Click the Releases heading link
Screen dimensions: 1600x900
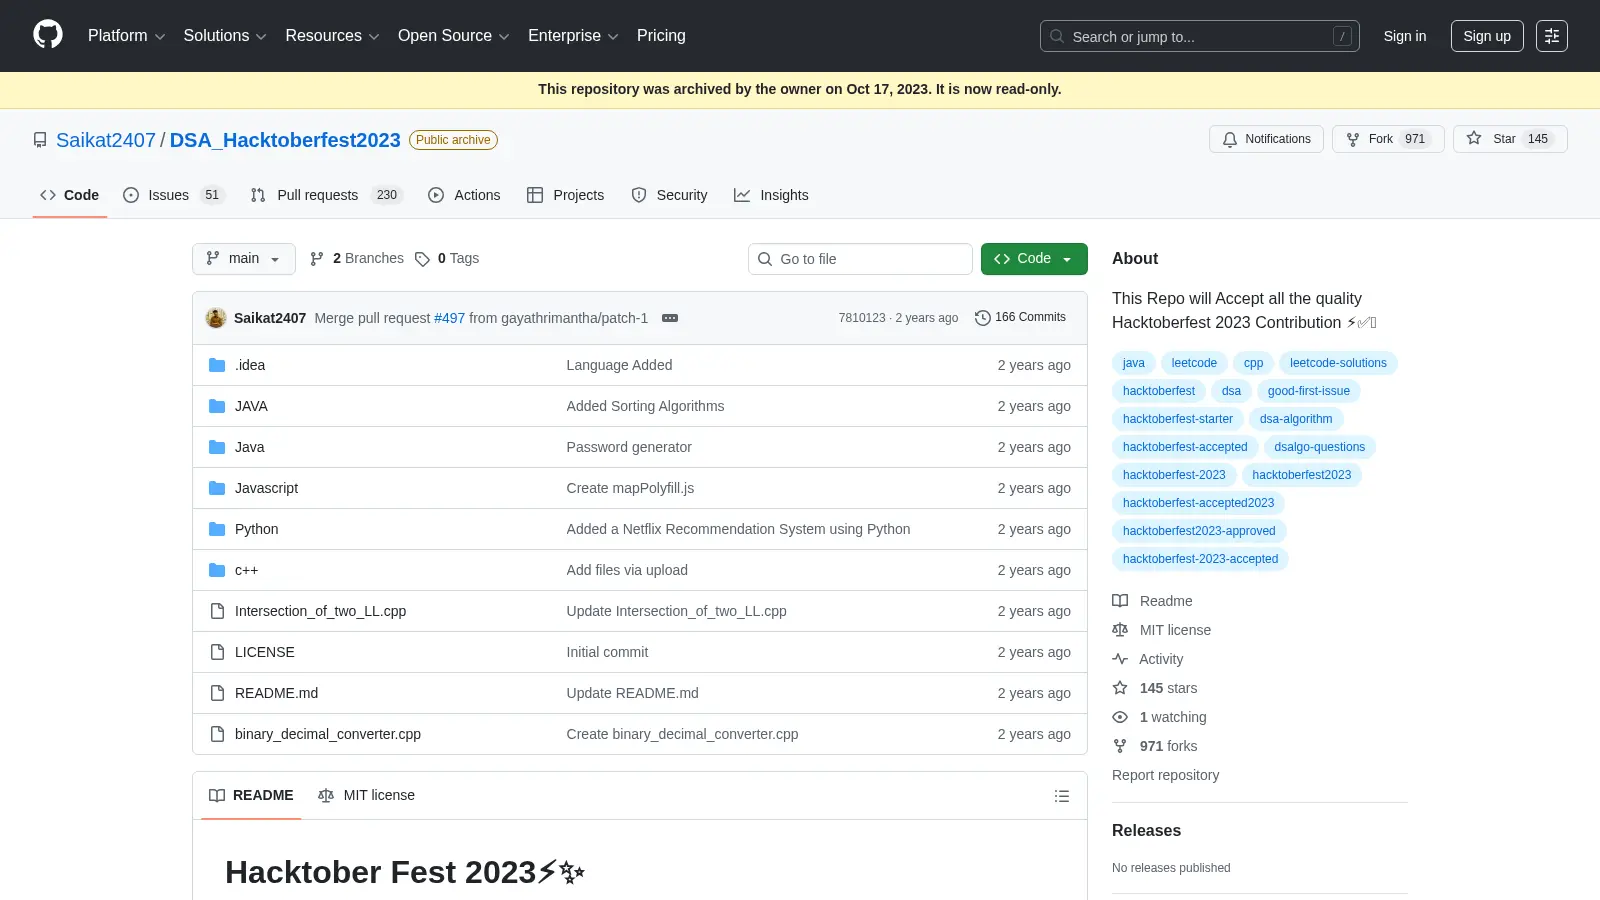tap(1146, 830)
